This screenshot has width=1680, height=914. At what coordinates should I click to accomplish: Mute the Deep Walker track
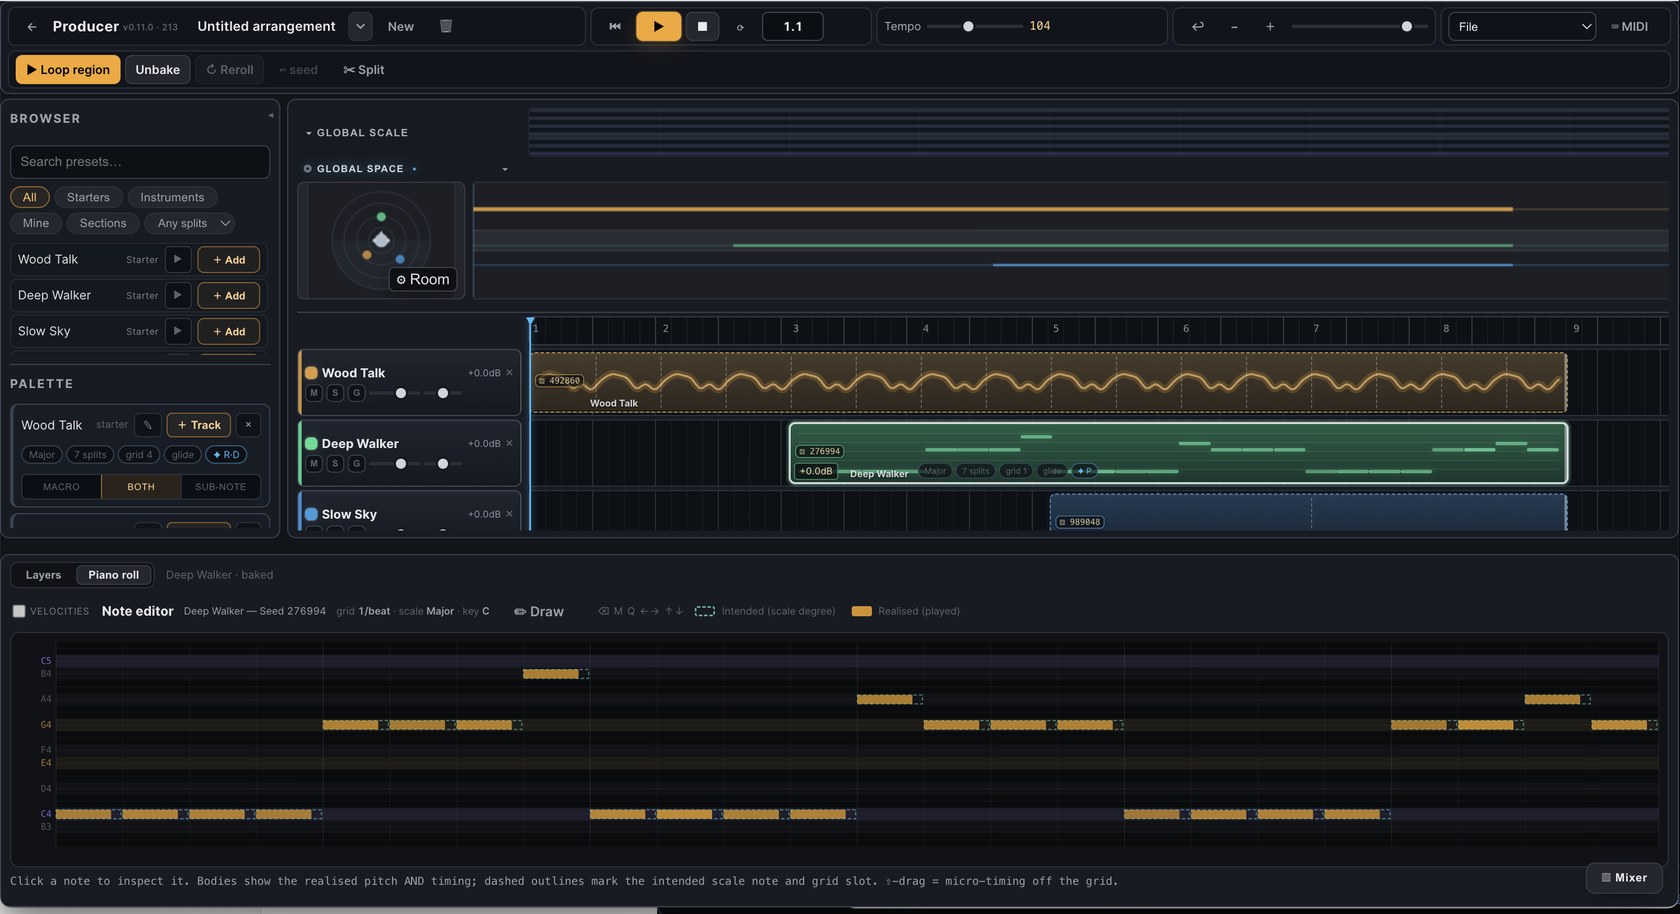314,464
